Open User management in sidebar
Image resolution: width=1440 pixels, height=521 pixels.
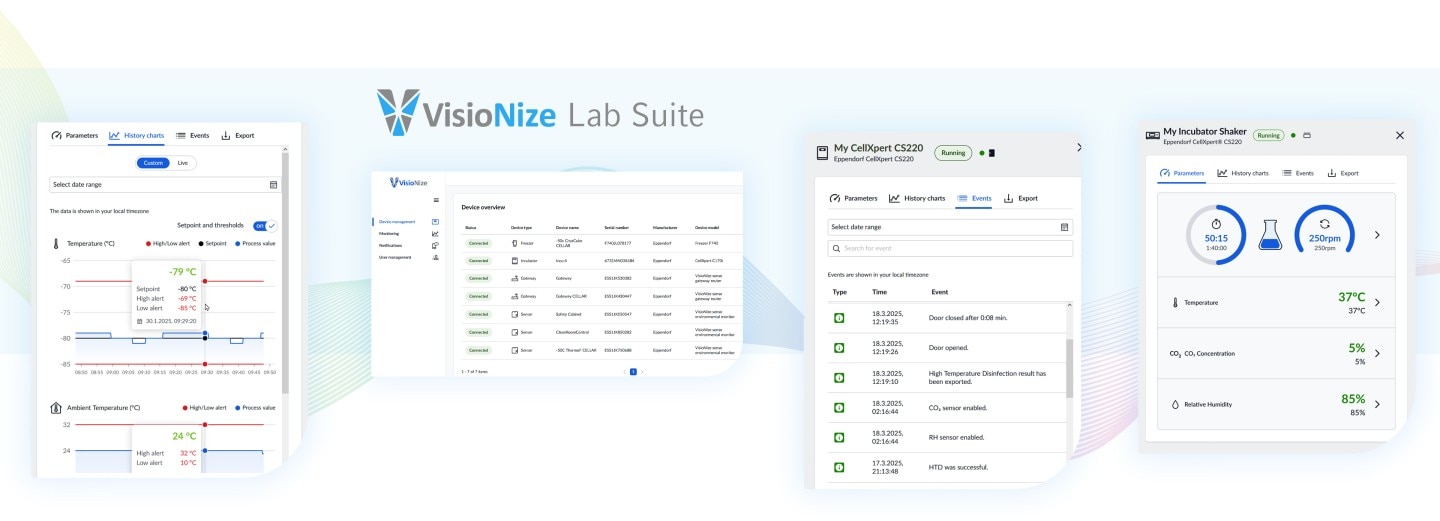395,257
